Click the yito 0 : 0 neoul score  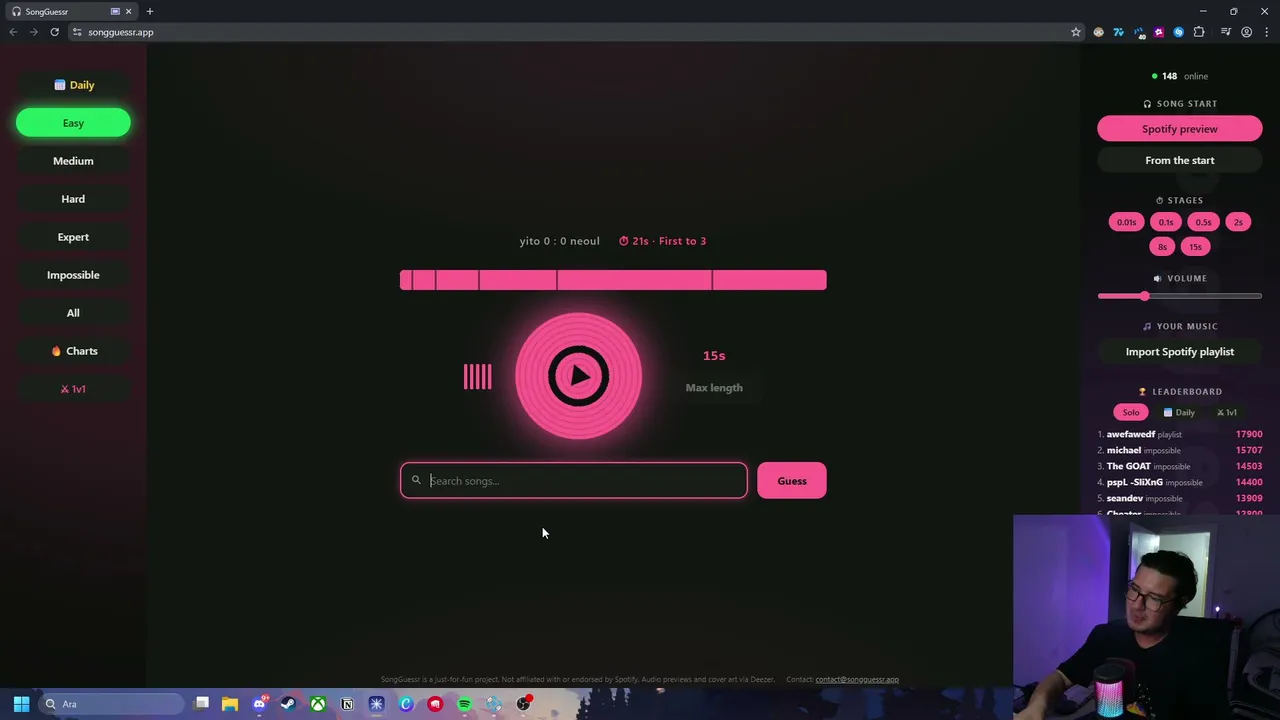[559, 241]
